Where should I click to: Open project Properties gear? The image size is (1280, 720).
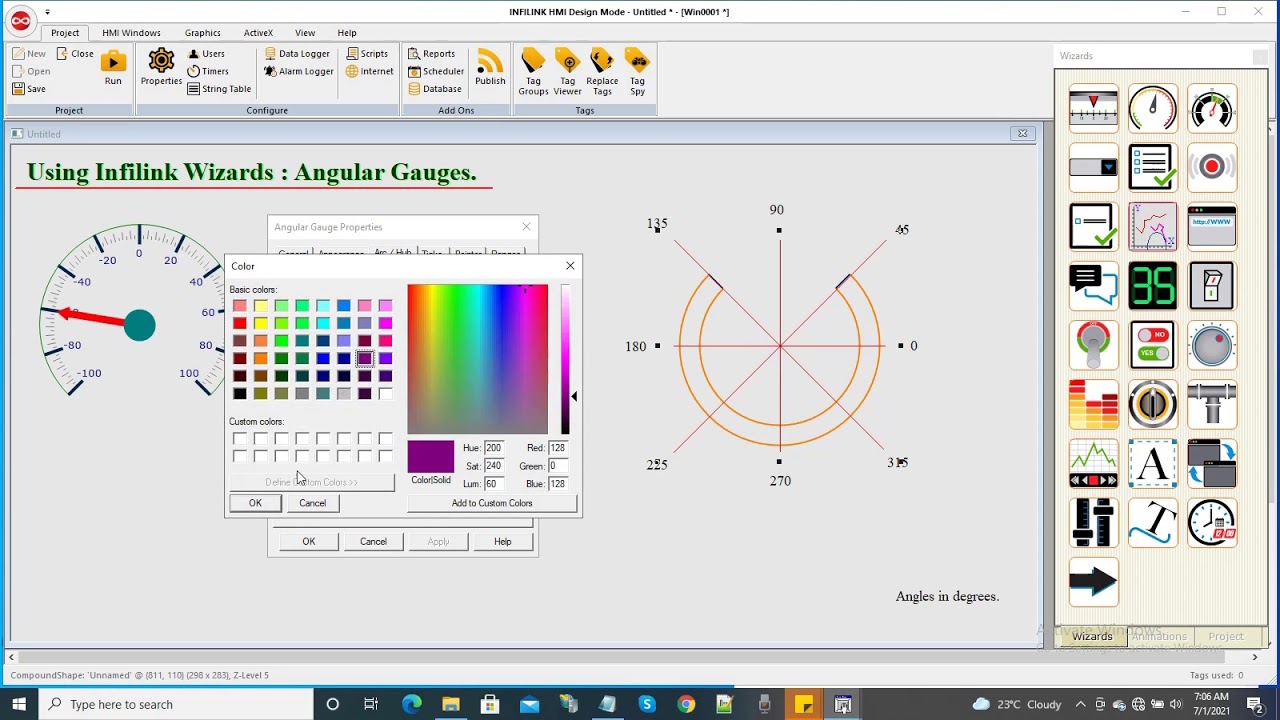click(x=161, y=68)
